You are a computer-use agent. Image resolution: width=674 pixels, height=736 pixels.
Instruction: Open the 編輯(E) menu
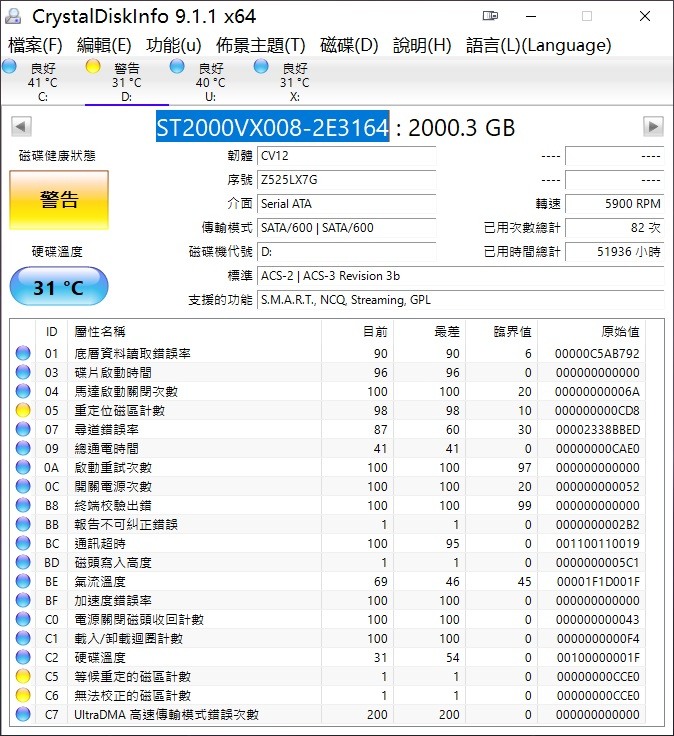[x=104, y=46]
